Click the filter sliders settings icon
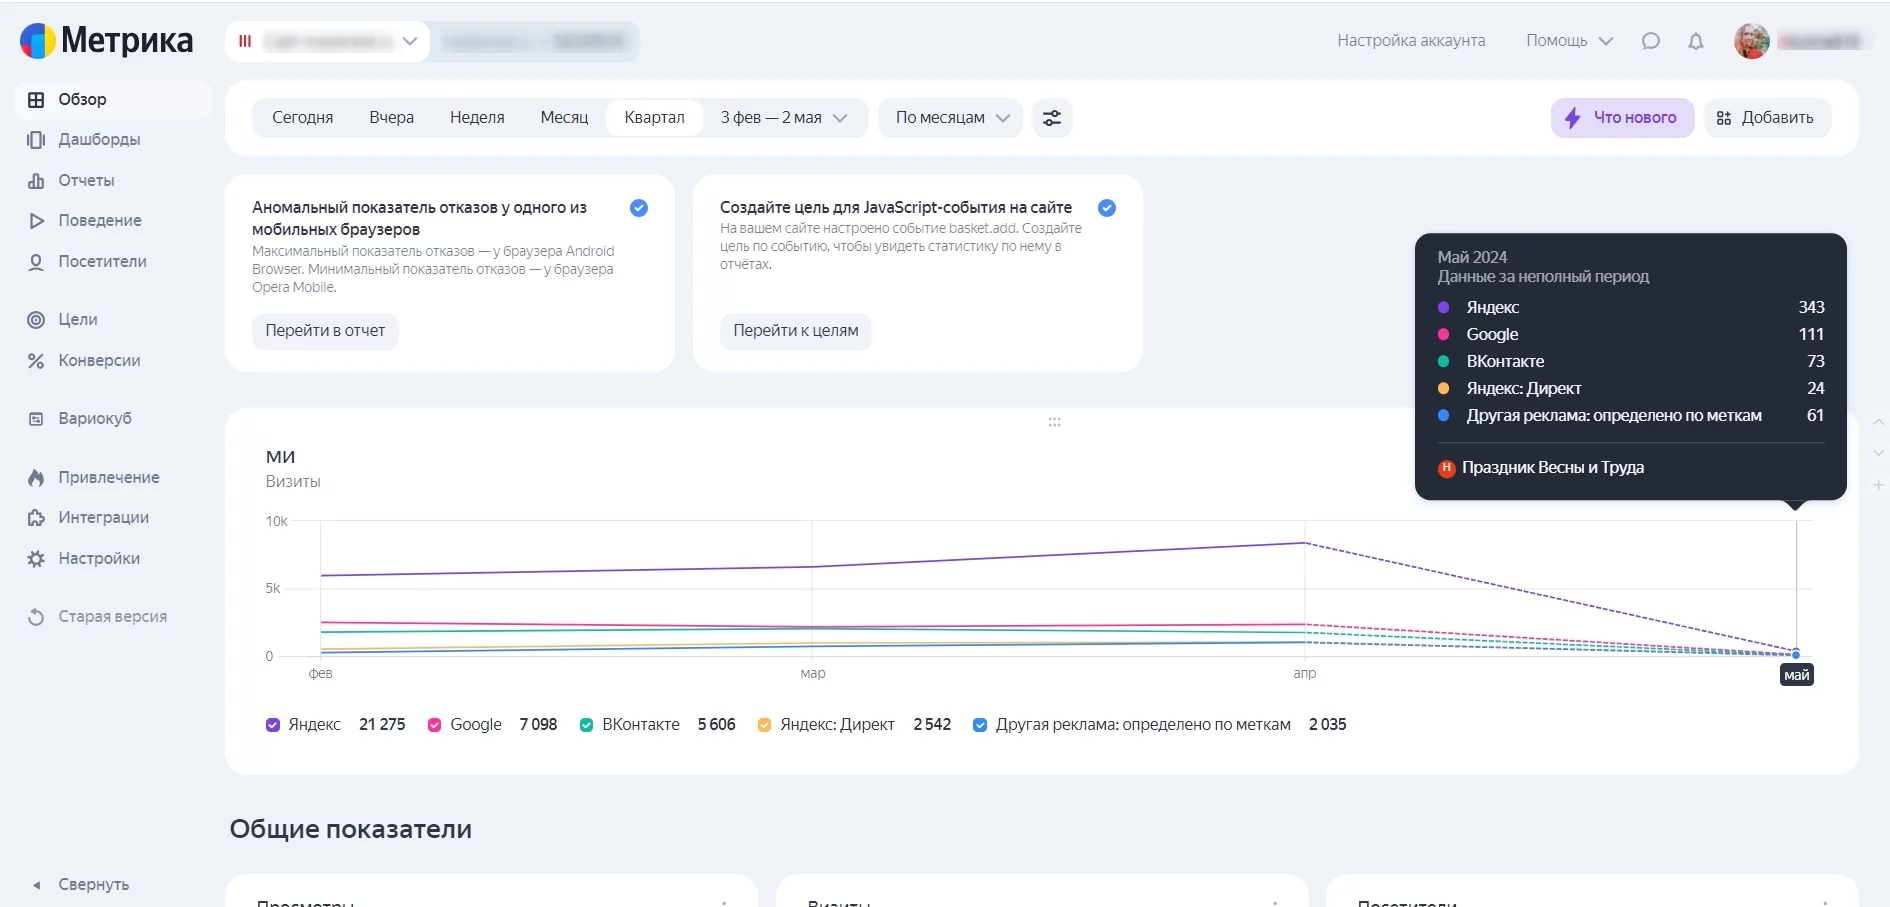This screenshot has height=907, width=1890. (1052, 117)
